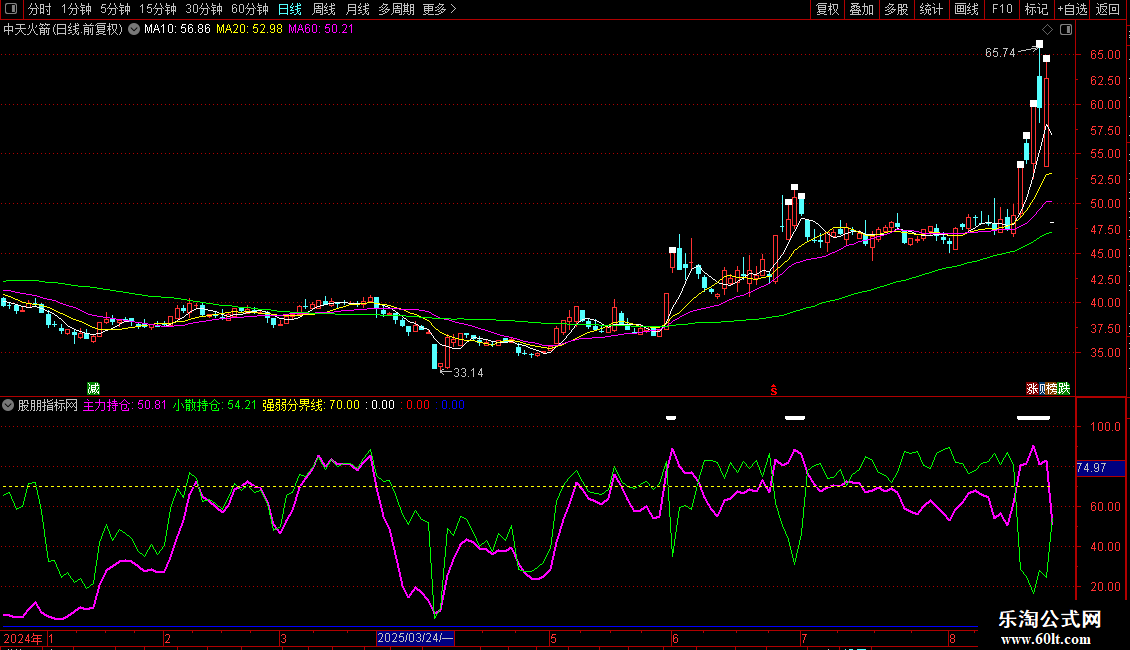Click the 返回 back button

point(1108,9)
